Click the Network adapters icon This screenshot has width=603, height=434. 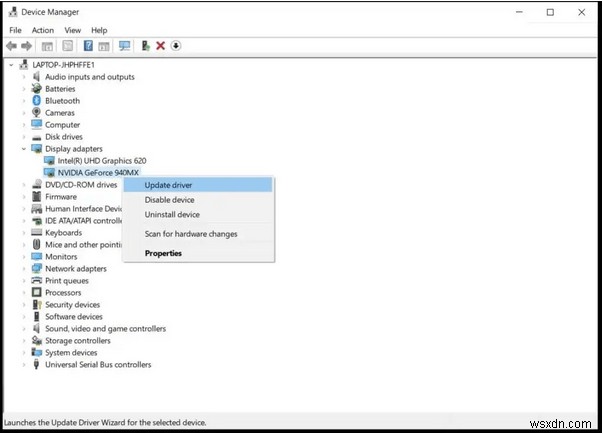tap(37, 269)
